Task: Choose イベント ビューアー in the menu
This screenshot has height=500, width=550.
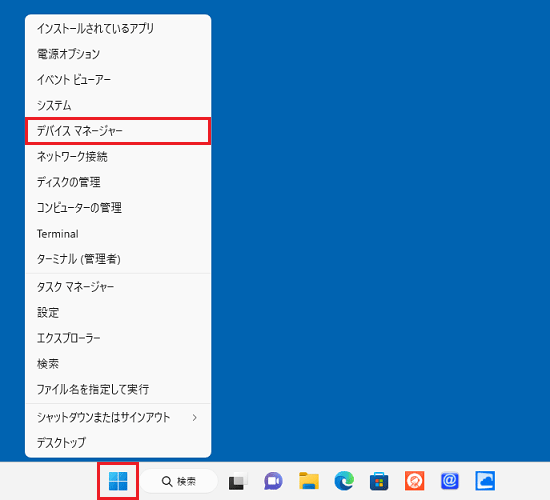Action: tap(118, 80)
